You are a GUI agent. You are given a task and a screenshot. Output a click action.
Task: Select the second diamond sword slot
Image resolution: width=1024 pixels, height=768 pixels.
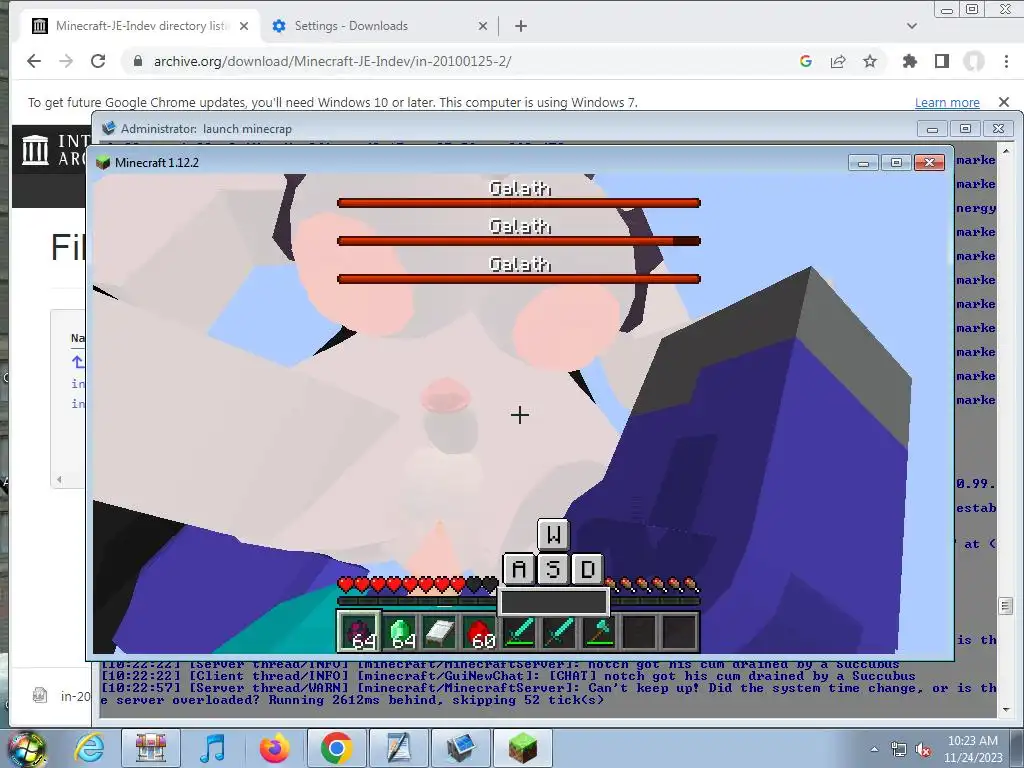point(559,632)
